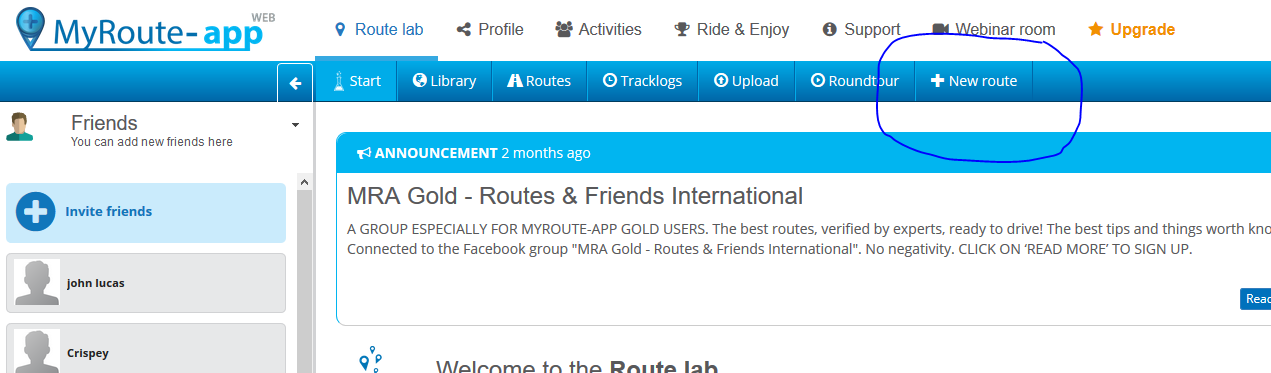Click the globe icon on Library

(x=419, y=81)
